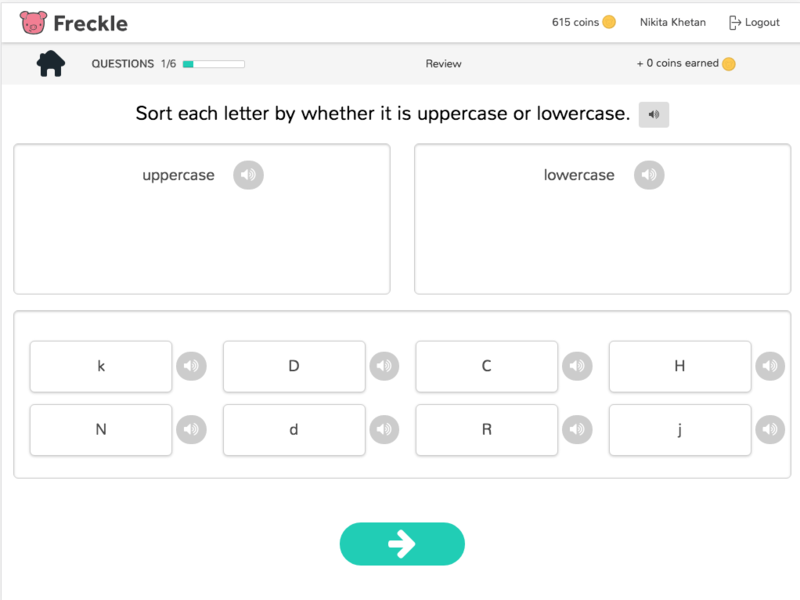Play sound for letter N
Image resolution: width=800 pixels, height=600 pixels.
[x=191, y=430]
